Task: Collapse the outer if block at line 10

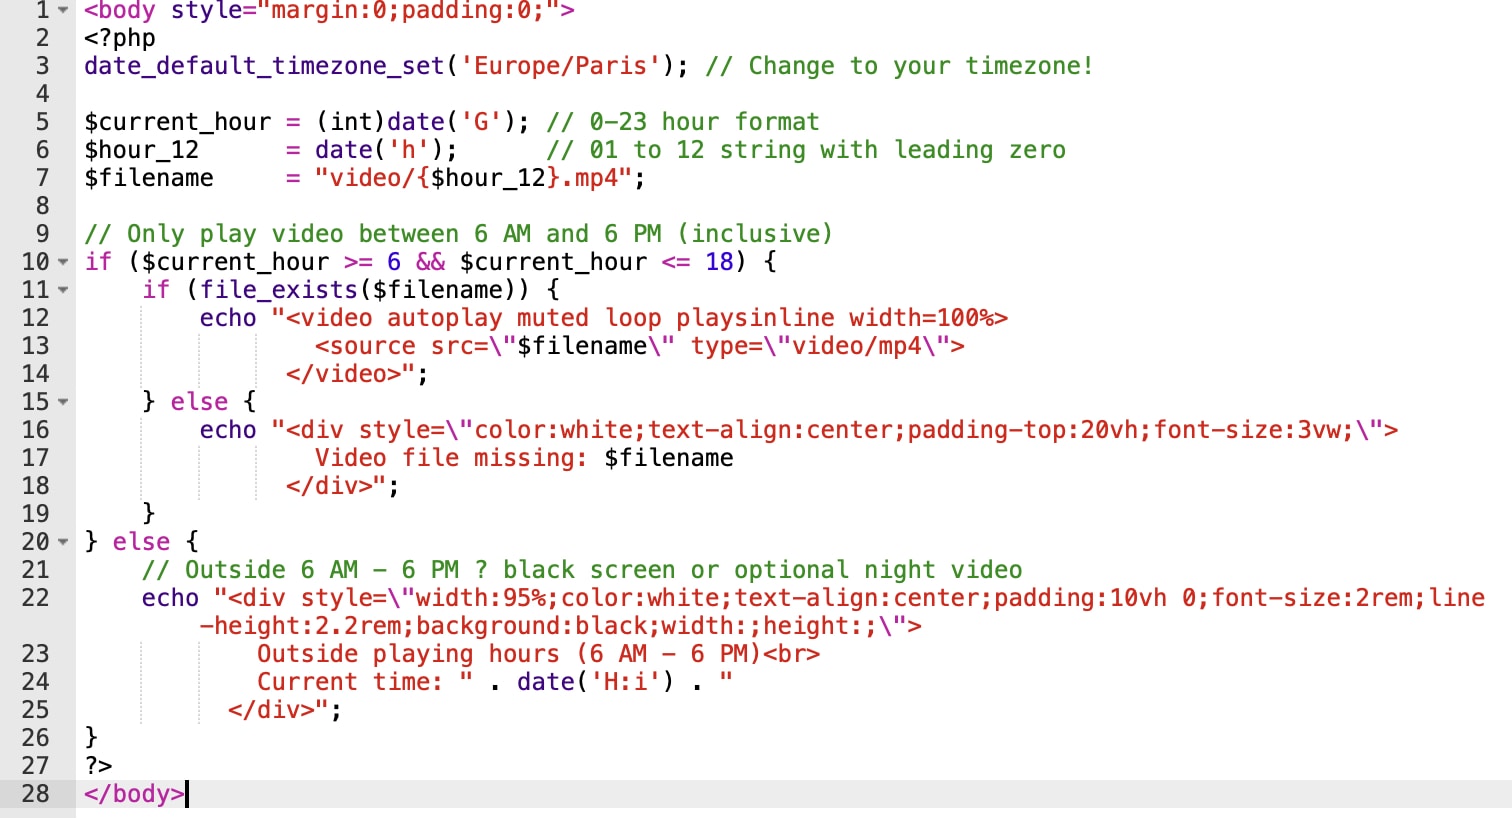Action: [x=63, y=262]
